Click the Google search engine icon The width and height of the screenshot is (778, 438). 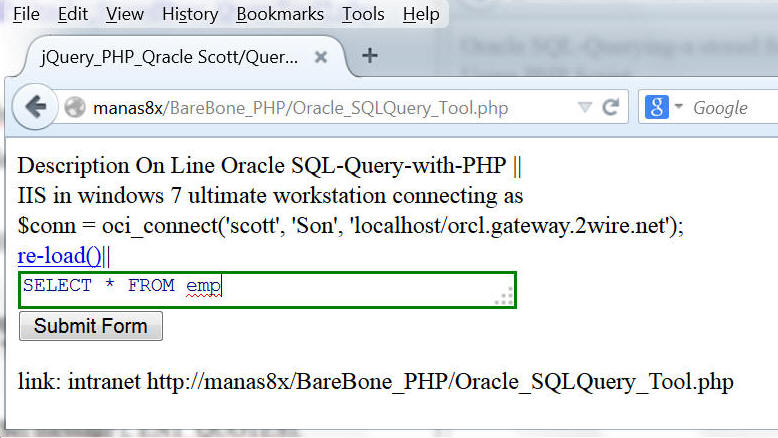[656, 107]
